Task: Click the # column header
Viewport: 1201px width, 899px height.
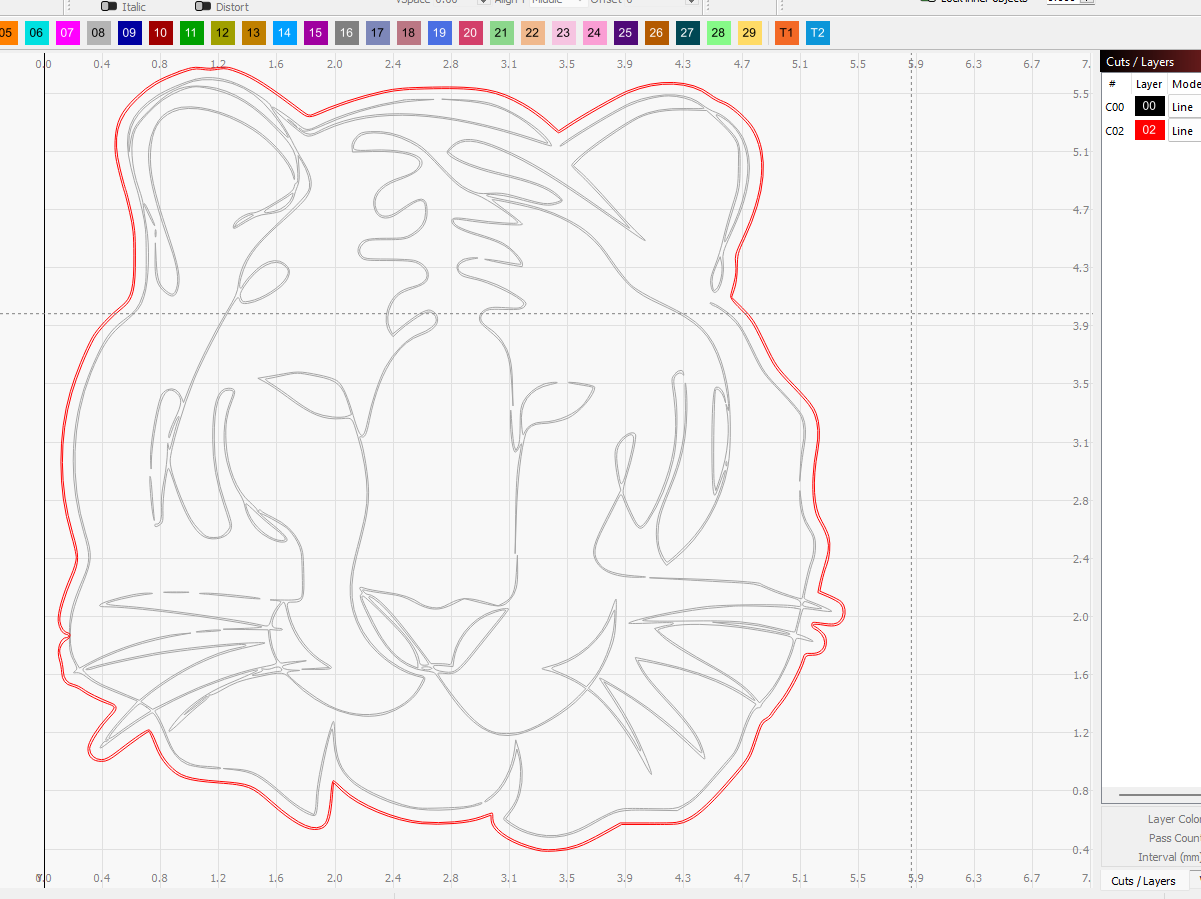Action: tap(1112, 84)
